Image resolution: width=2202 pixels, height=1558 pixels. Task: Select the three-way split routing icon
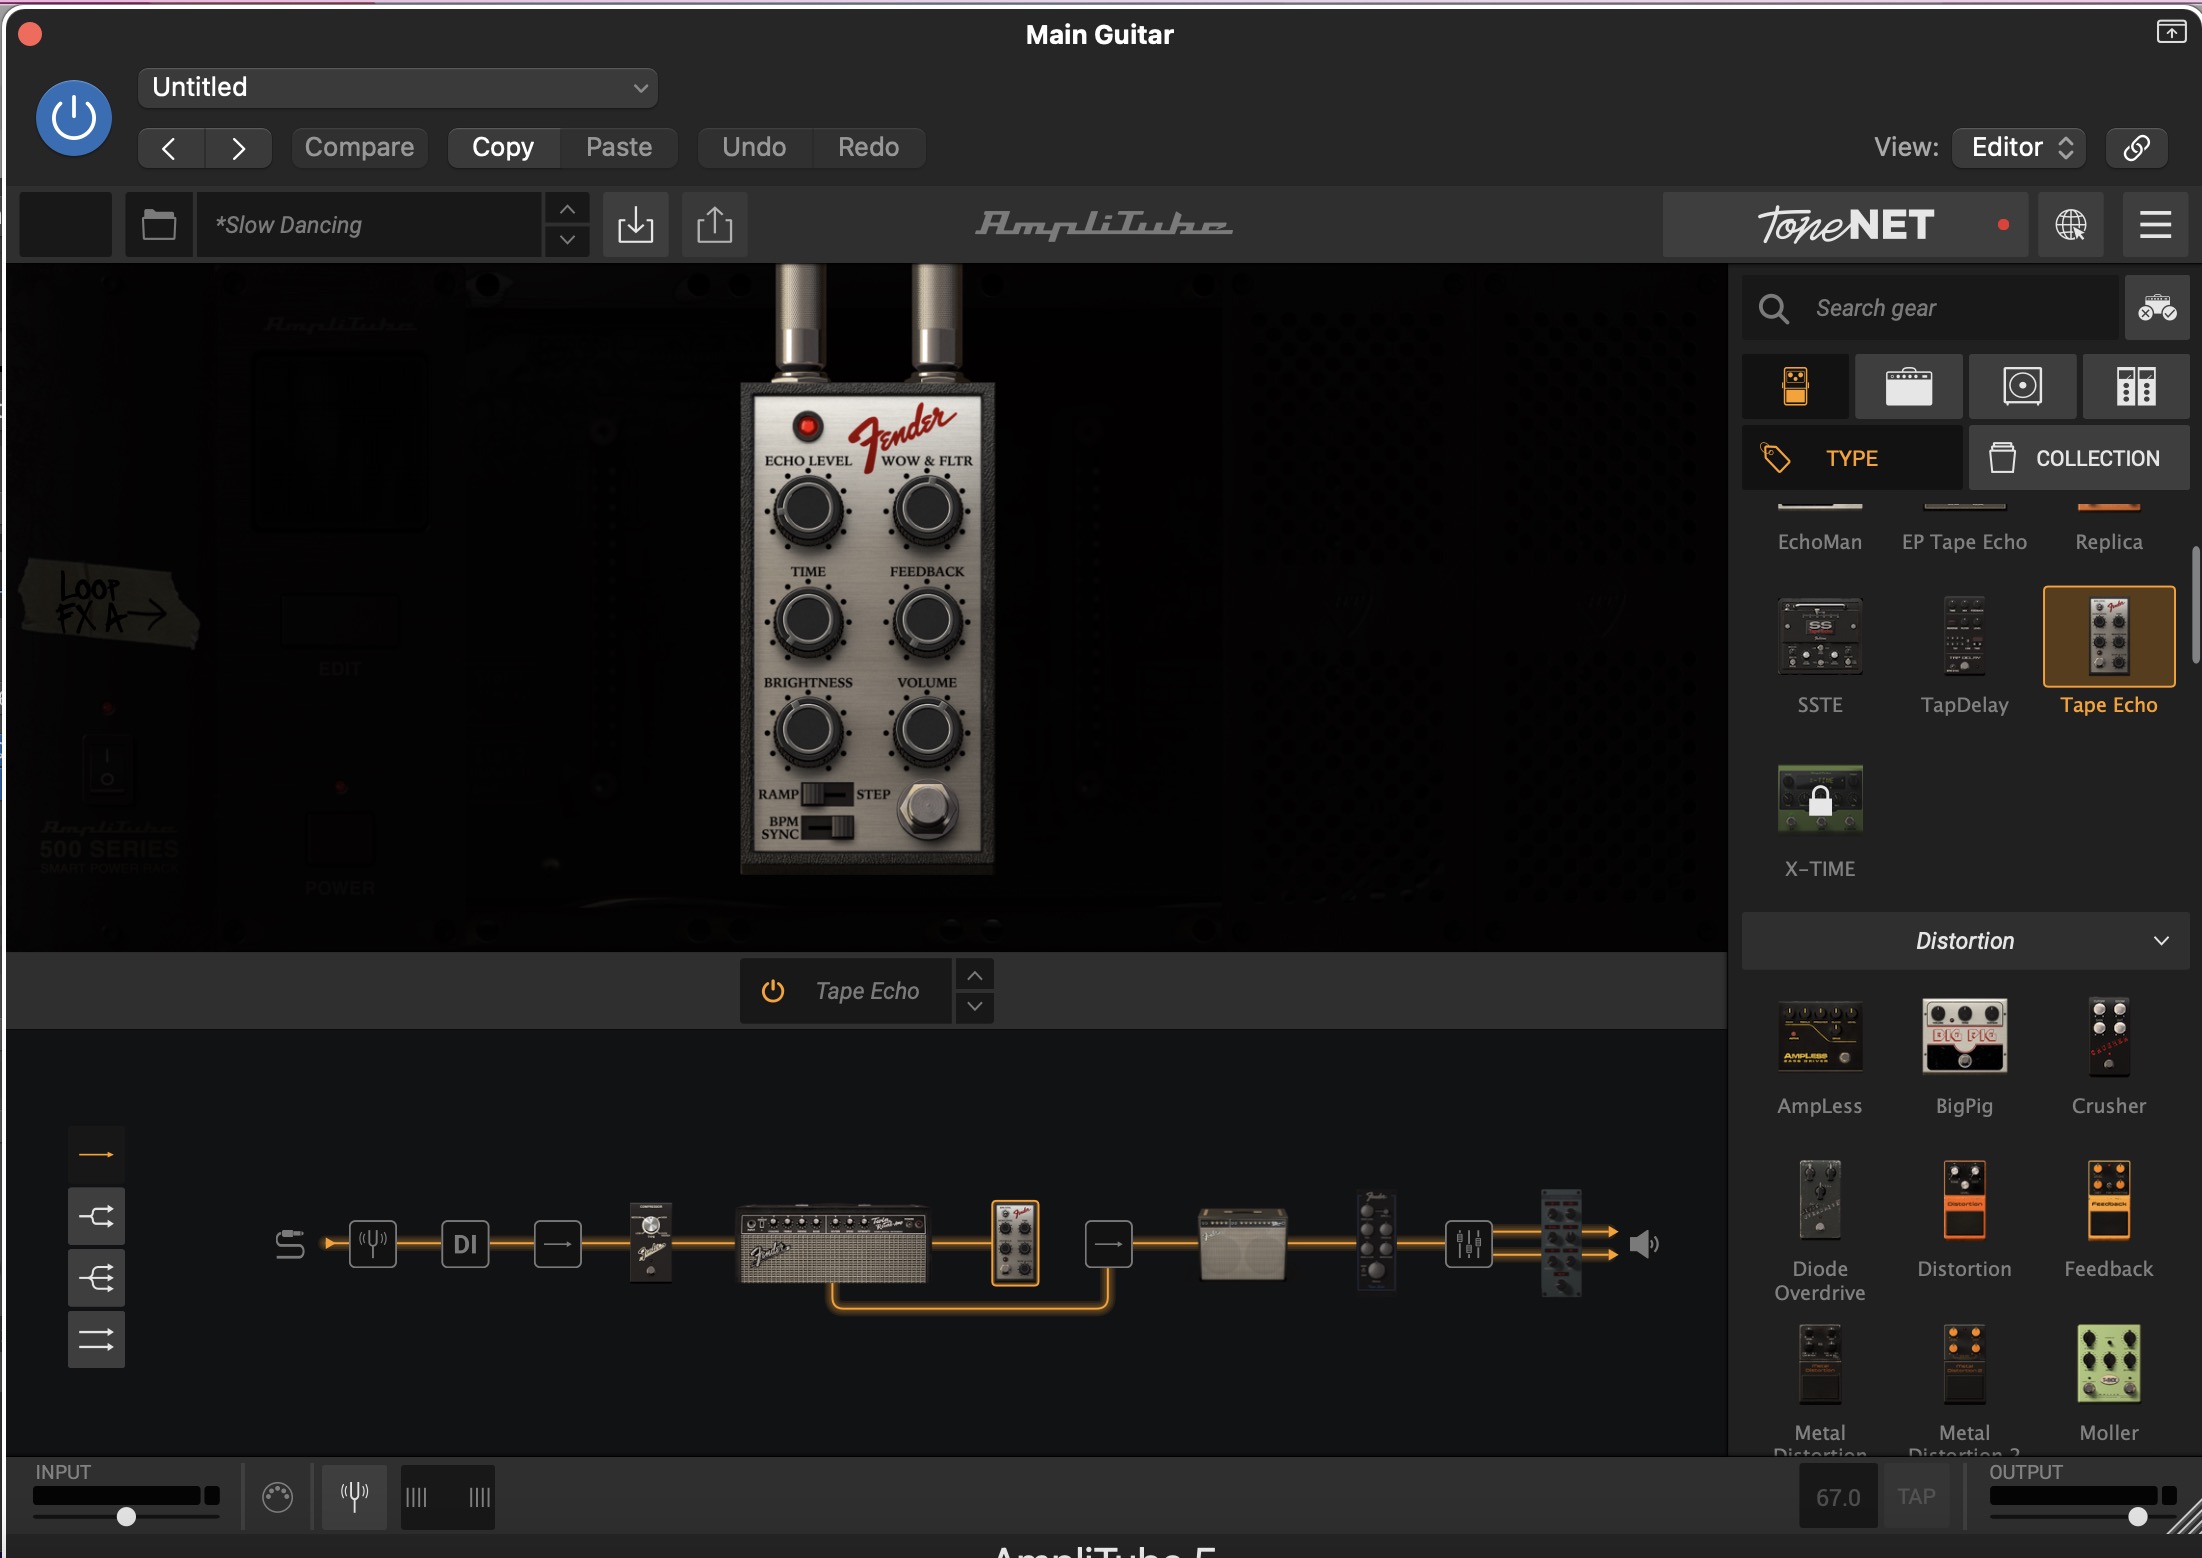click(x=96, y=1278)
